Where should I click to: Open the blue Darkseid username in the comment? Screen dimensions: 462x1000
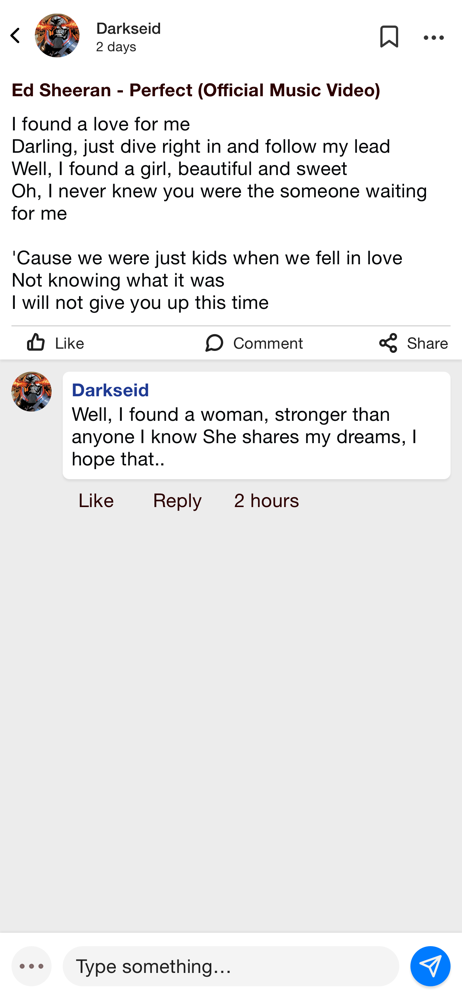coord(110,390)
